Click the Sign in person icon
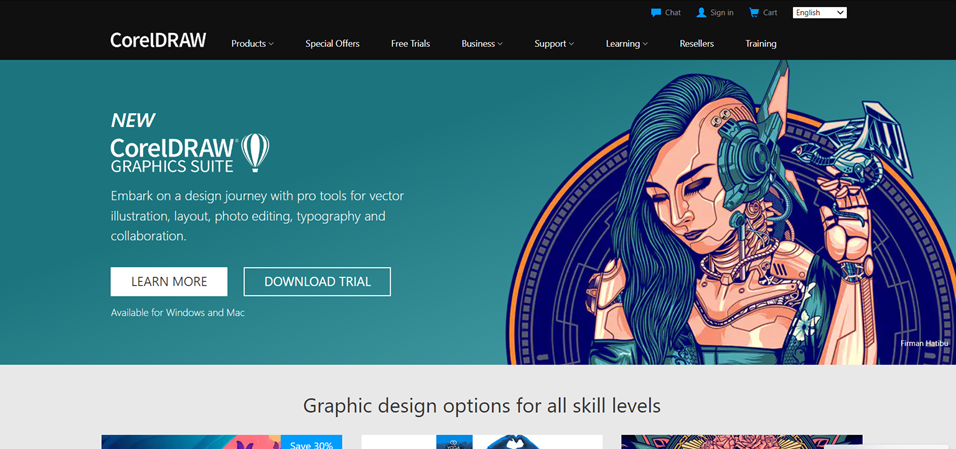This screenshot has height=449, width=956. tap(701, 12)
